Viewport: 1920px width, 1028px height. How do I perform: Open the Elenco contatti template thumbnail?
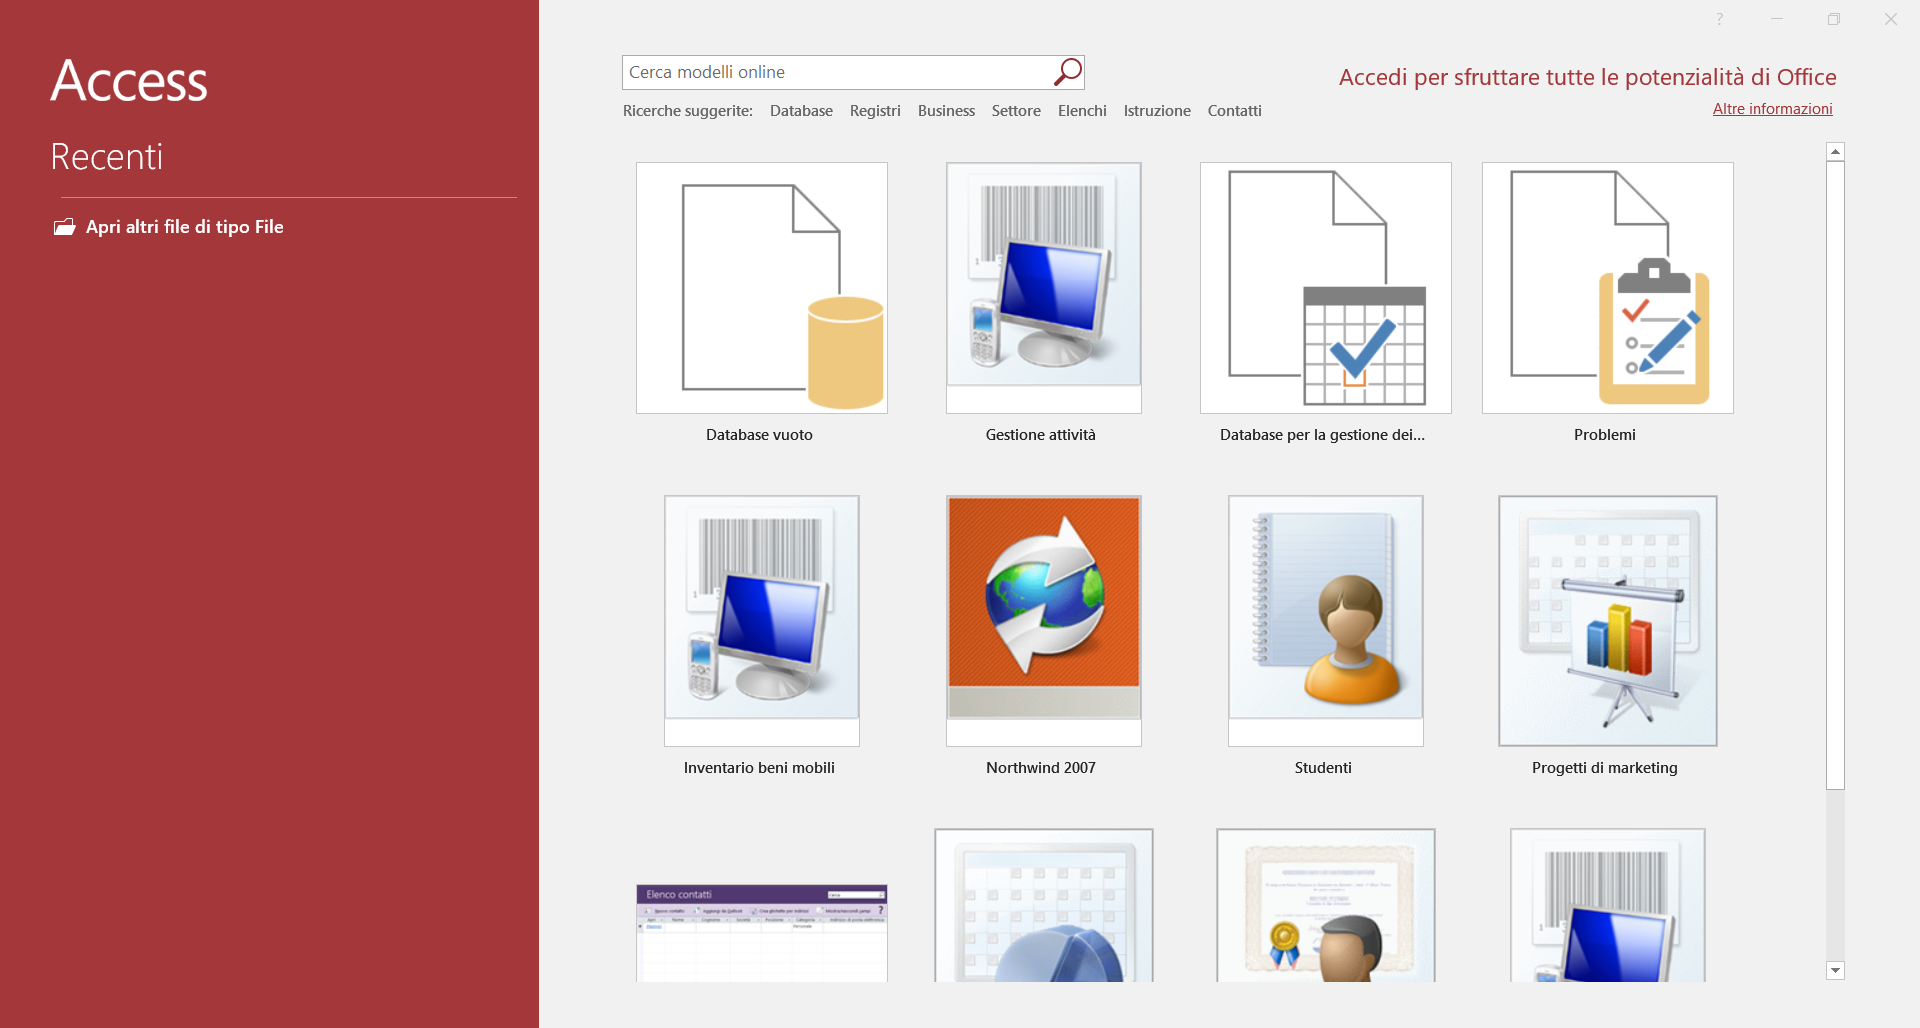pos(761,933)
